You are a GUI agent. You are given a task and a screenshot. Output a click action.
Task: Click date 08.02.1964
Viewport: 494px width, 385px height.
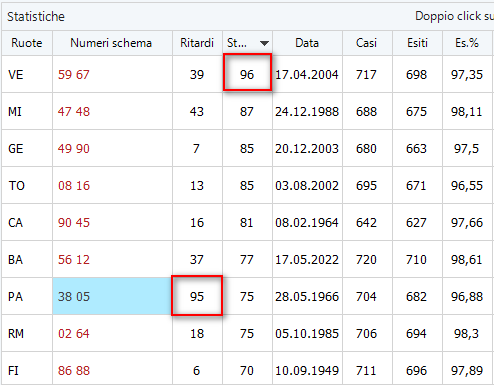point(307,222)
